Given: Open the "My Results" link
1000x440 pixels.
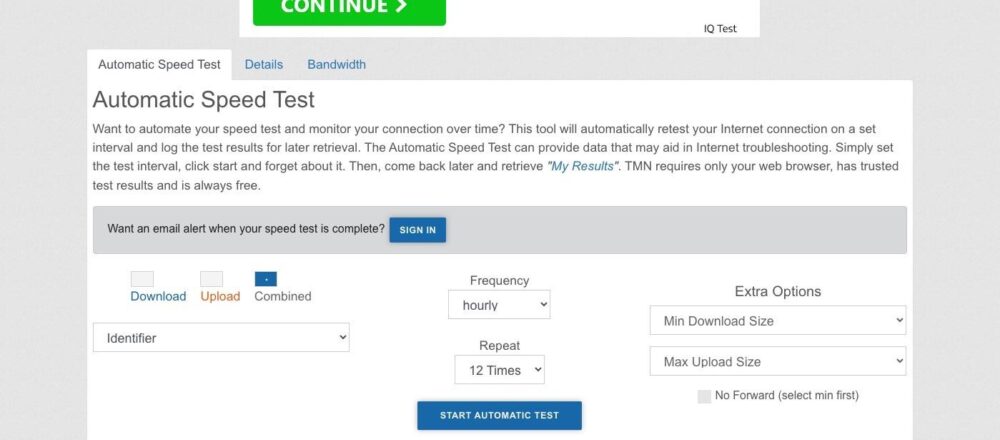Looking at the screenshot, I should (584, 166).
